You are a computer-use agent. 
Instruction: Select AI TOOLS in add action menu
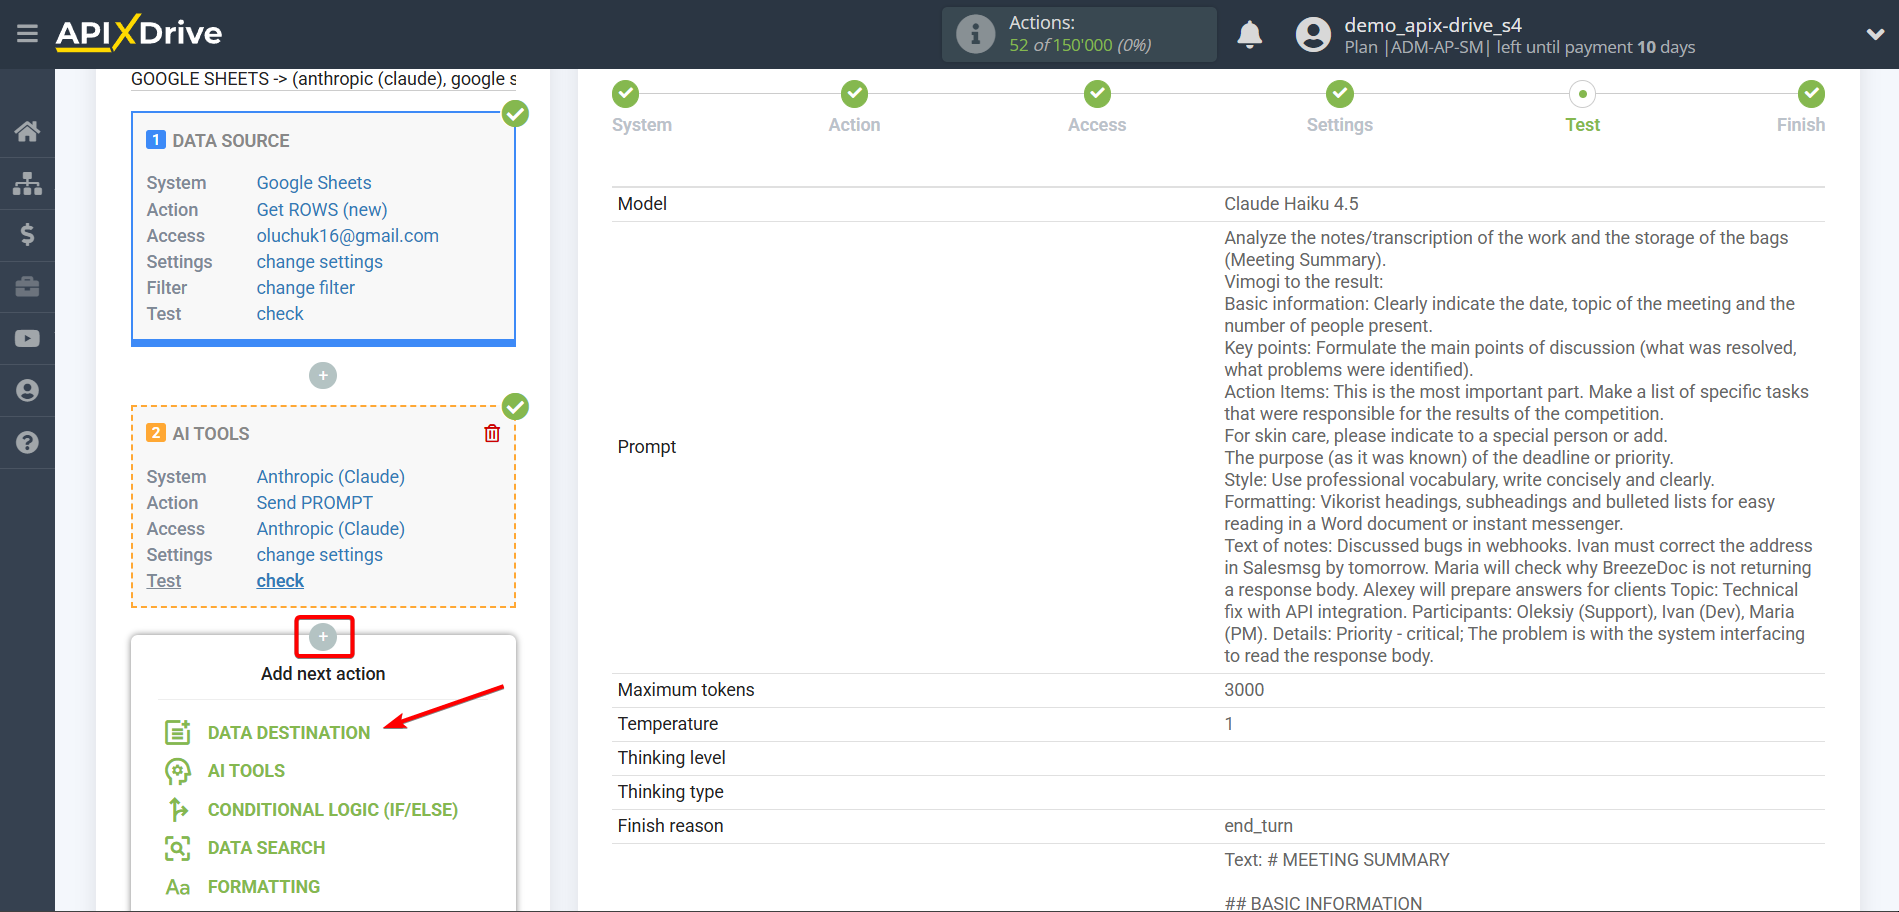[x=246, y=771]
